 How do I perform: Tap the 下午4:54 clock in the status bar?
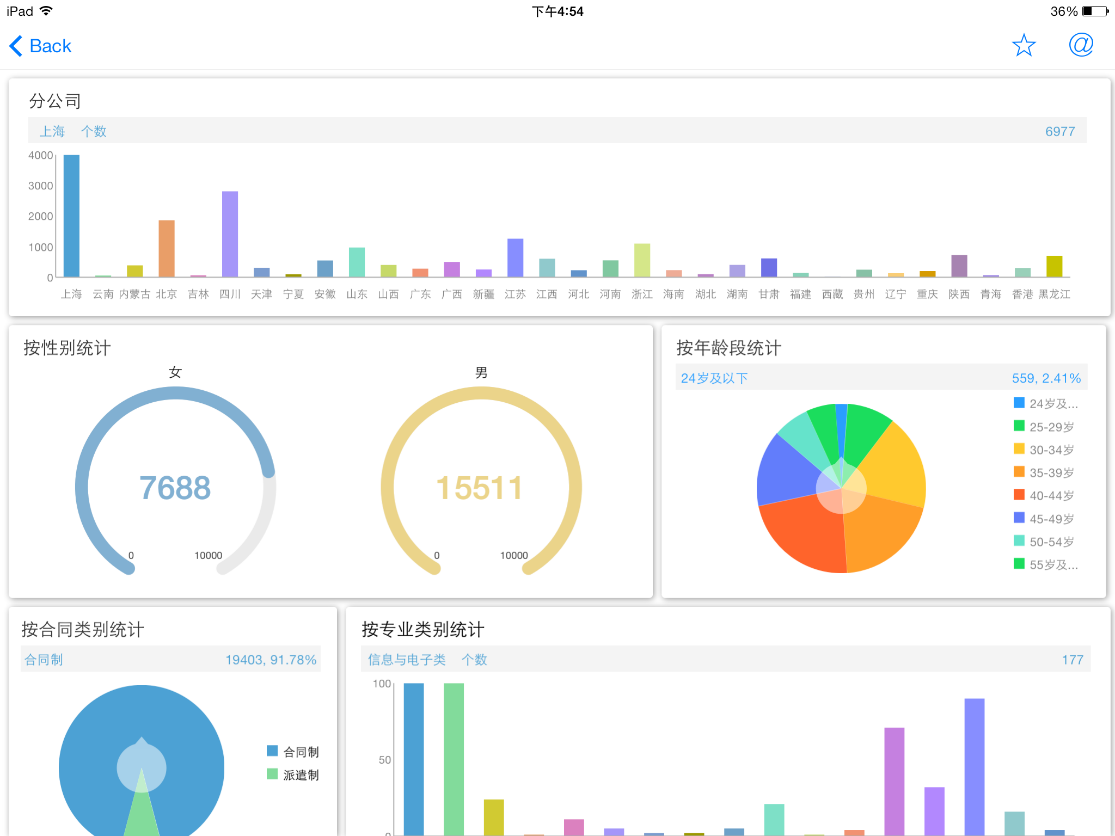[x=558, y=11]
